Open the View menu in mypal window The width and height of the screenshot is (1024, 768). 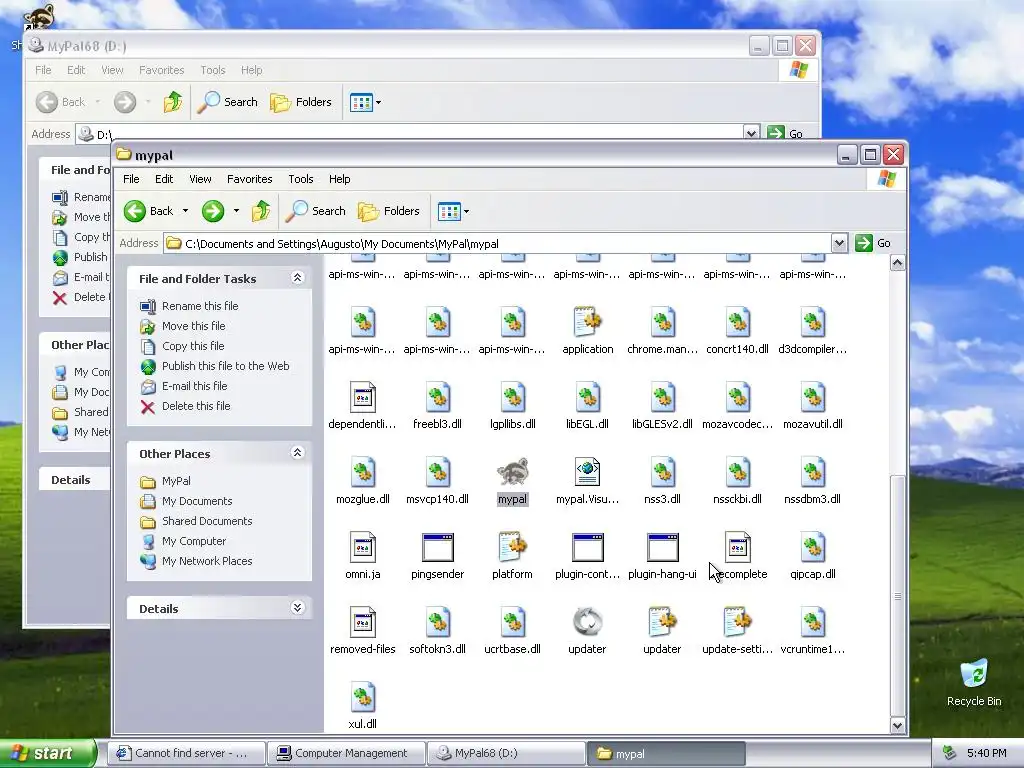200,179
